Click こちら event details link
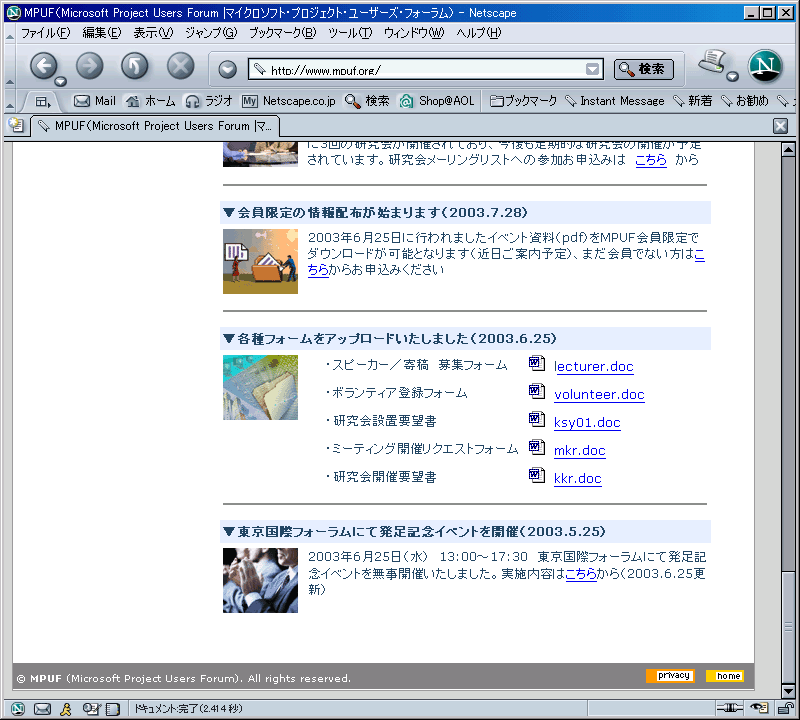The height and width of the screenshot is (720, 800). [581, 574]
